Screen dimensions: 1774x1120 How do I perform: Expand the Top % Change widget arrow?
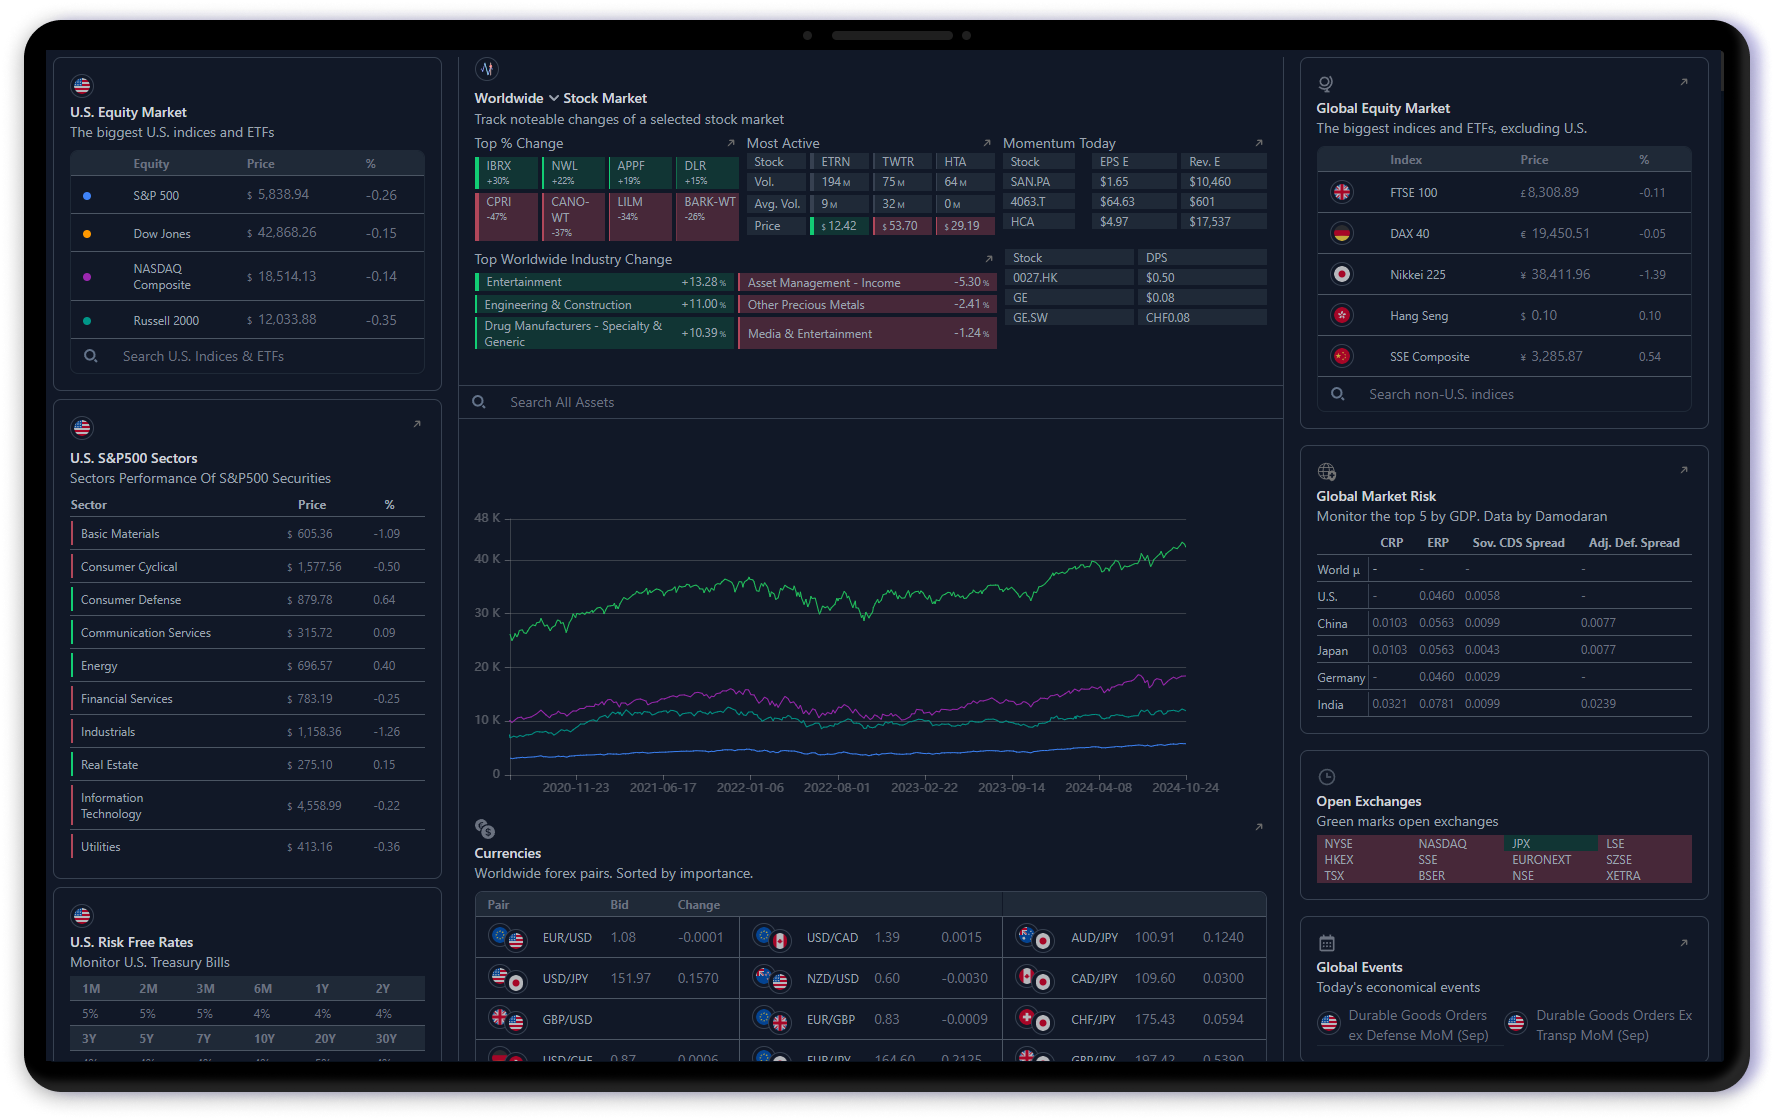click(x=731, y=143)
